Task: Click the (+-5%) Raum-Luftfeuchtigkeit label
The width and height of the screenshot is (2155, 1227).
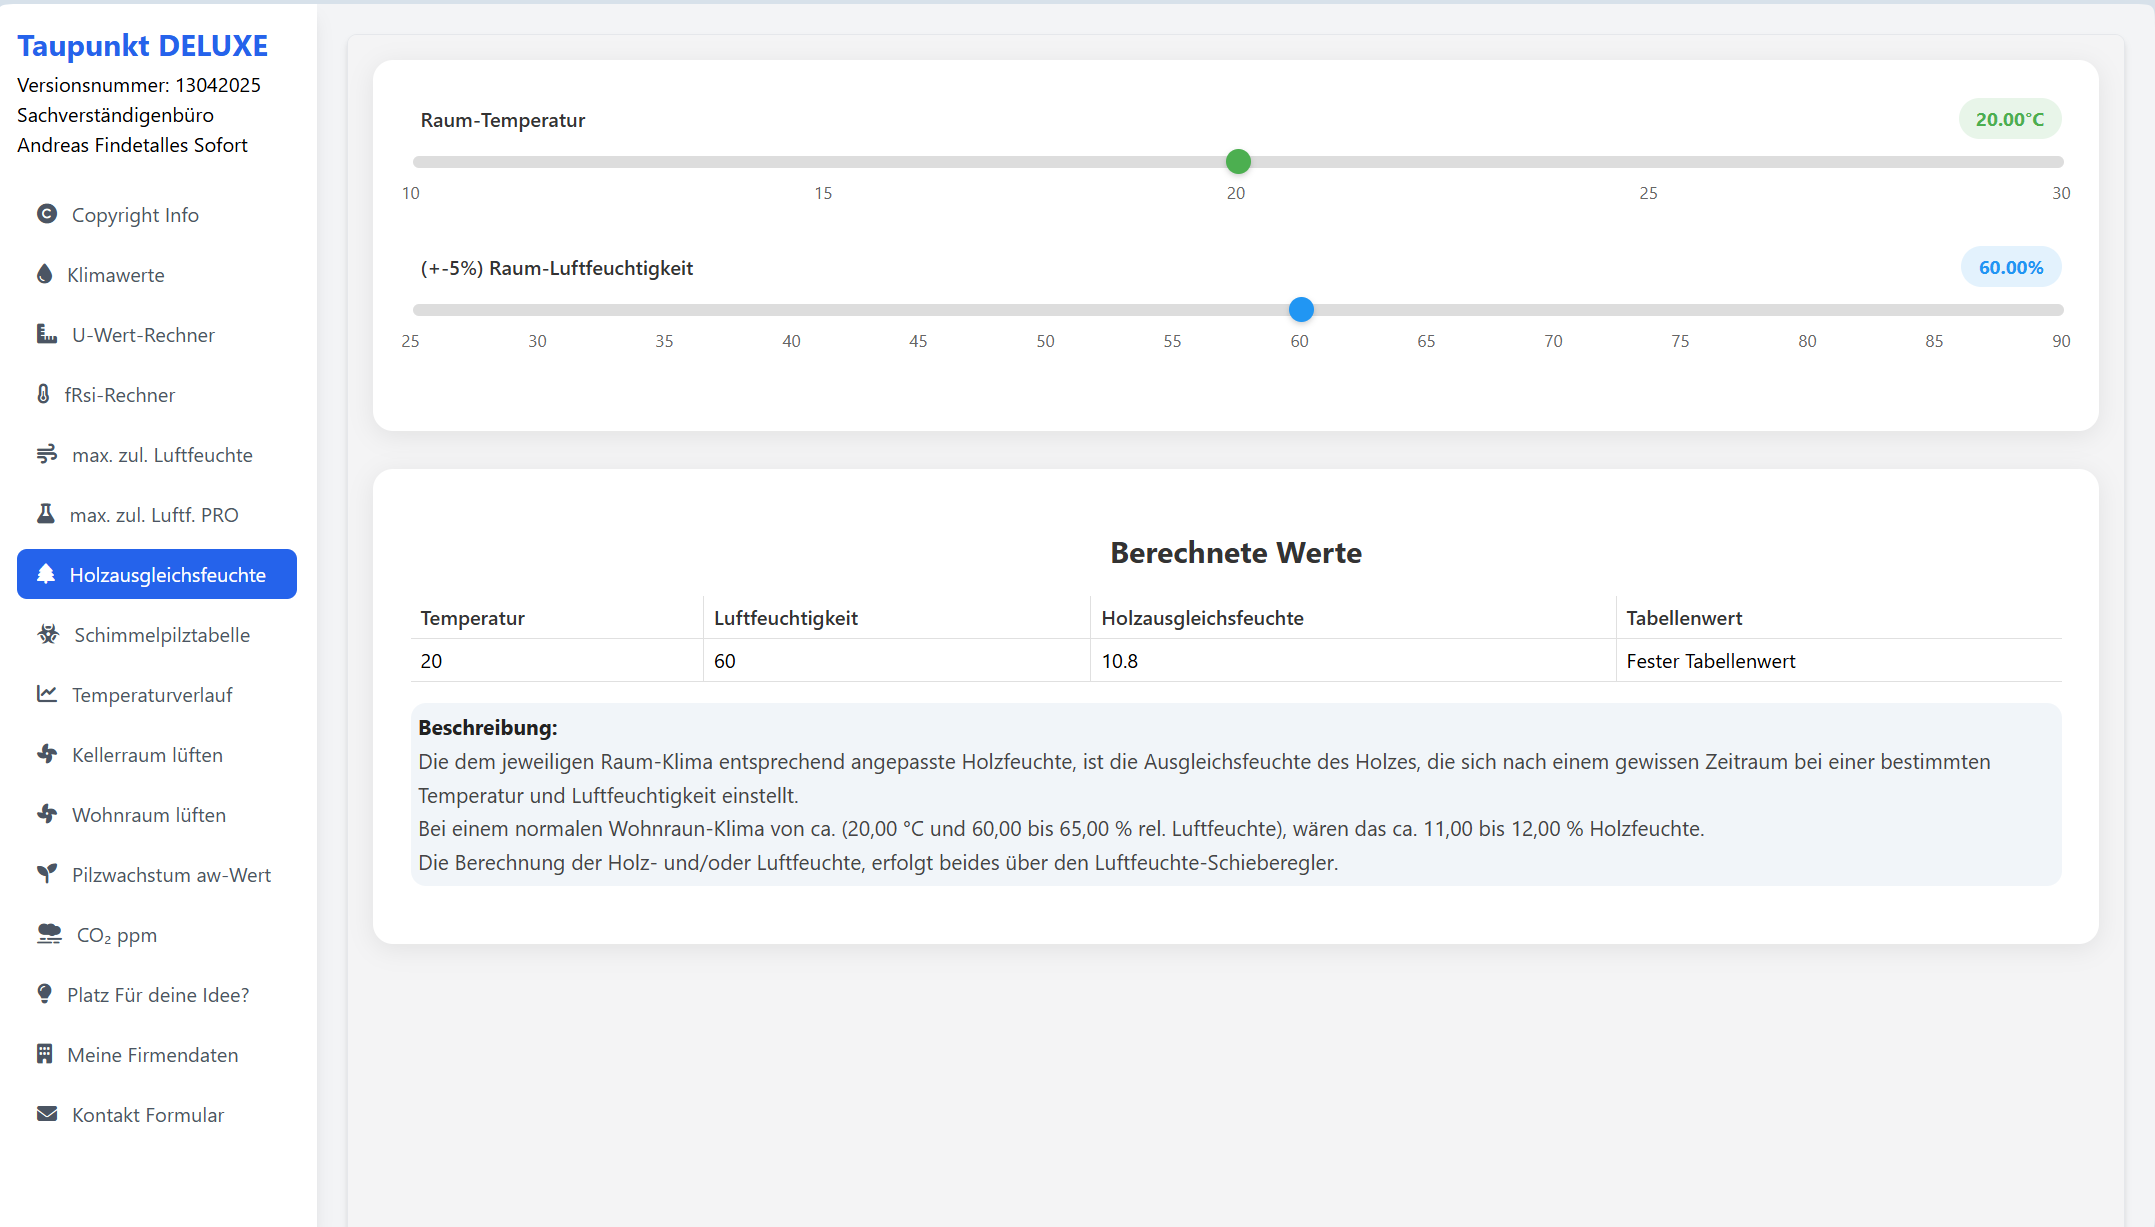Action: point(557,268)
